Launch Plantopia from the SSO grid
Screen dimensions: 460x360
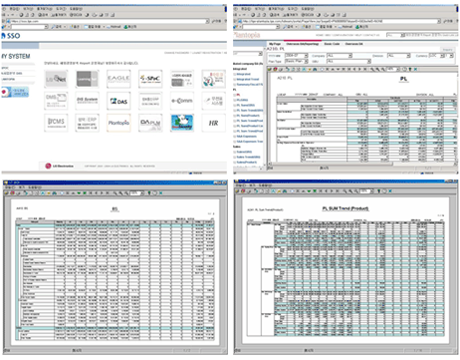click(118, 123)
